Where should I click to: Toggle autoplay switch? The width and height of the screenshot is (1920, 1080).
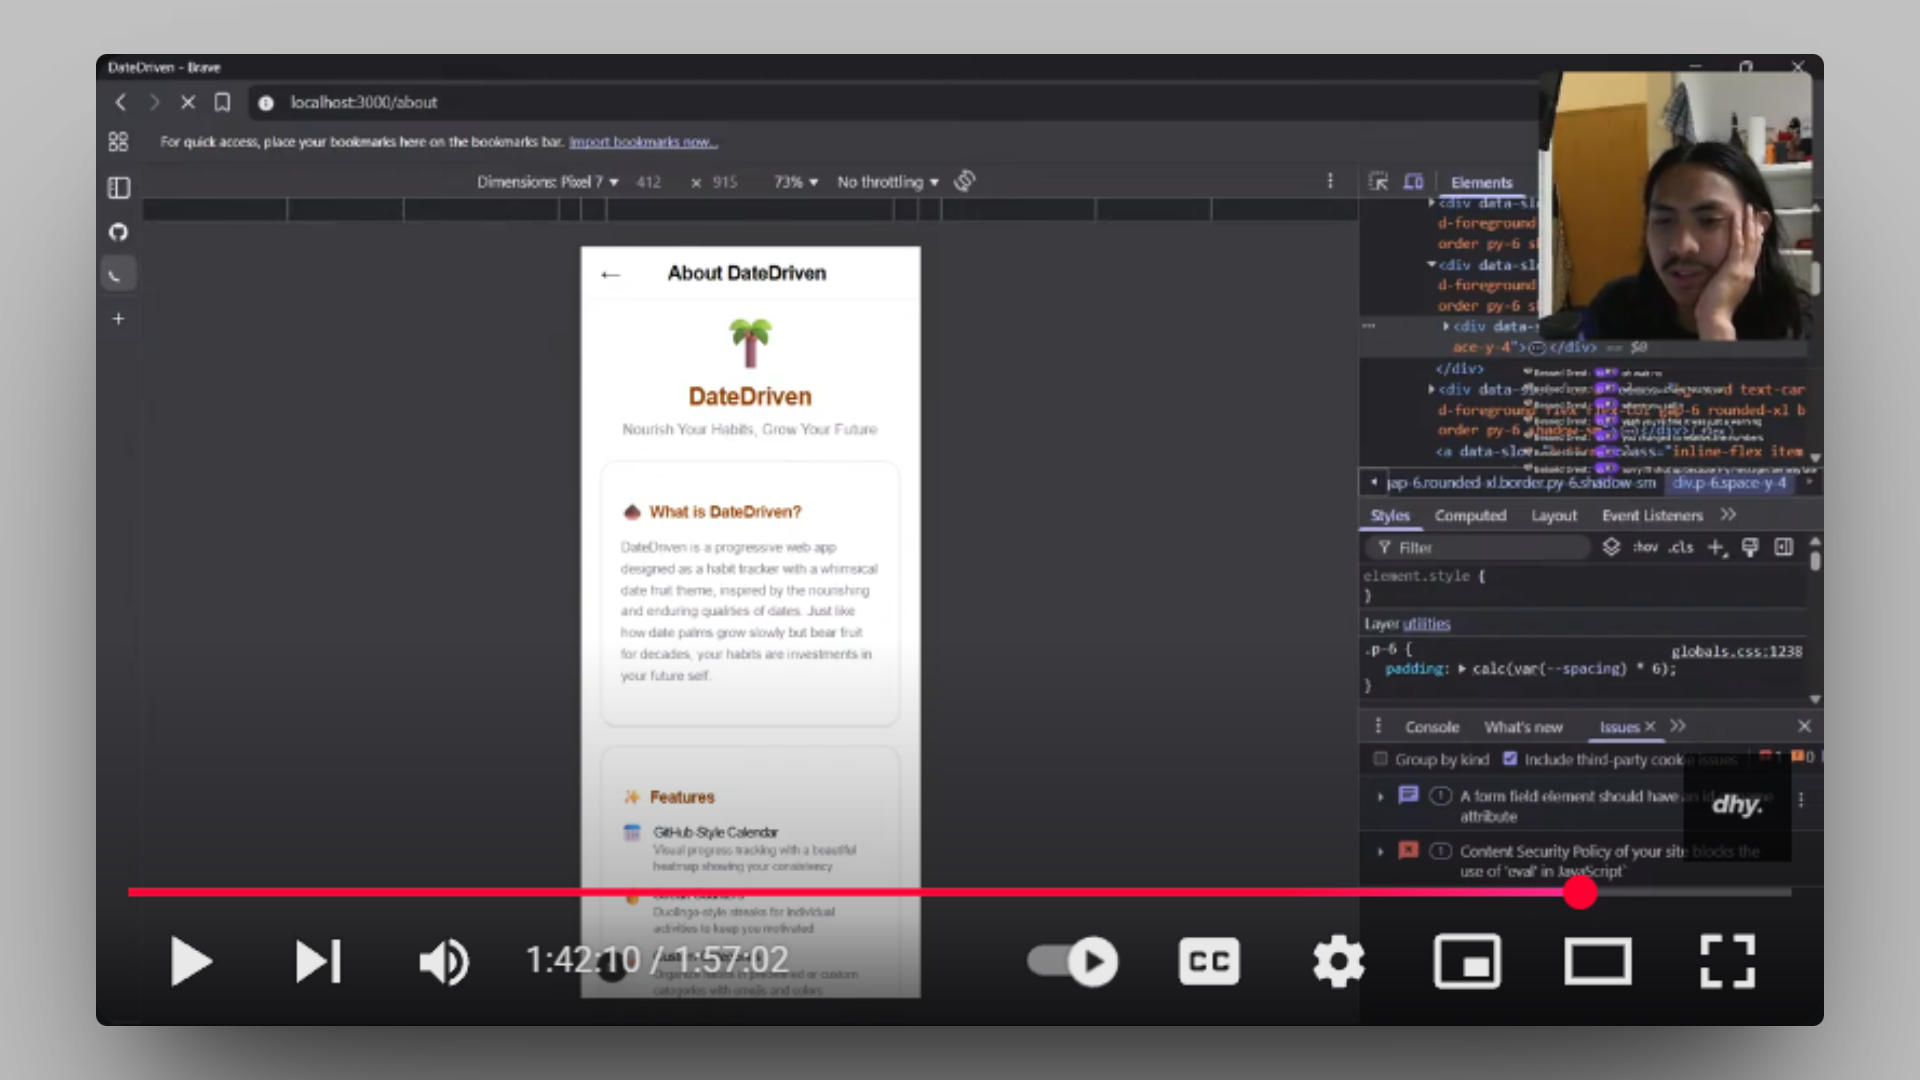tap(1073, 962)
